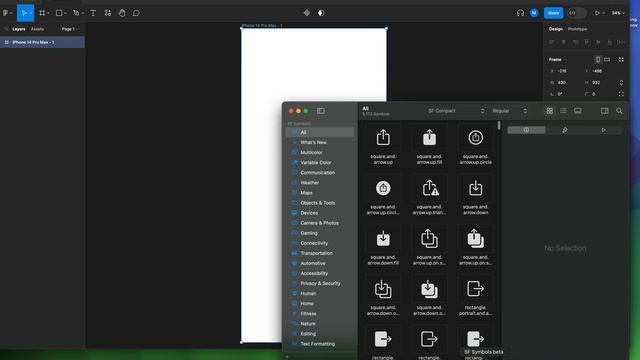Screen dimensions: 640x360
Task: Click the SF Symbols search icon
Action: (619, 111)
